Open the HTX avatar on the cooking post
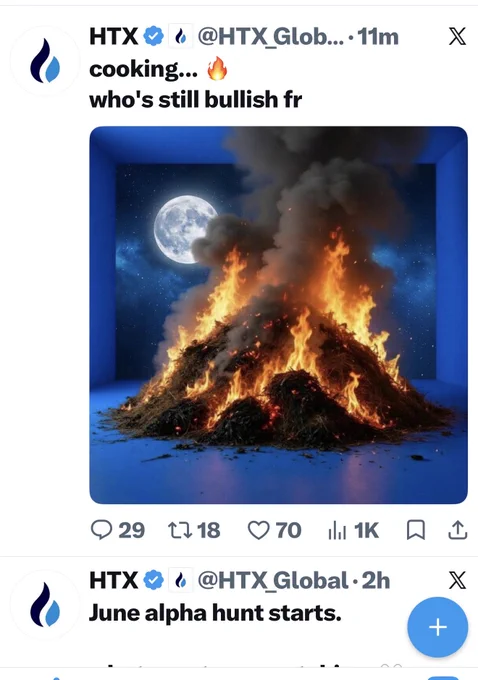This screenshot has width=478, height=680. pyautogui.click(x=45, y=61)
